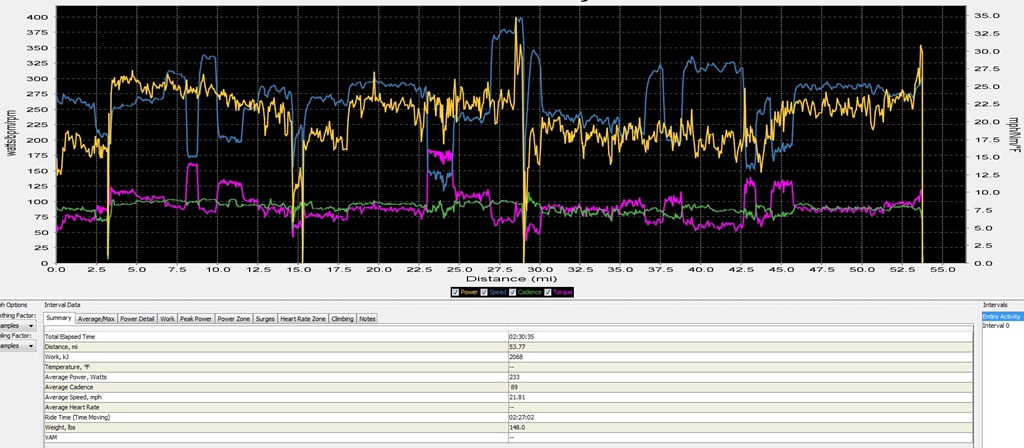Go to the Peak Power tab
1024x448 pixels.
tap(196, 319)
